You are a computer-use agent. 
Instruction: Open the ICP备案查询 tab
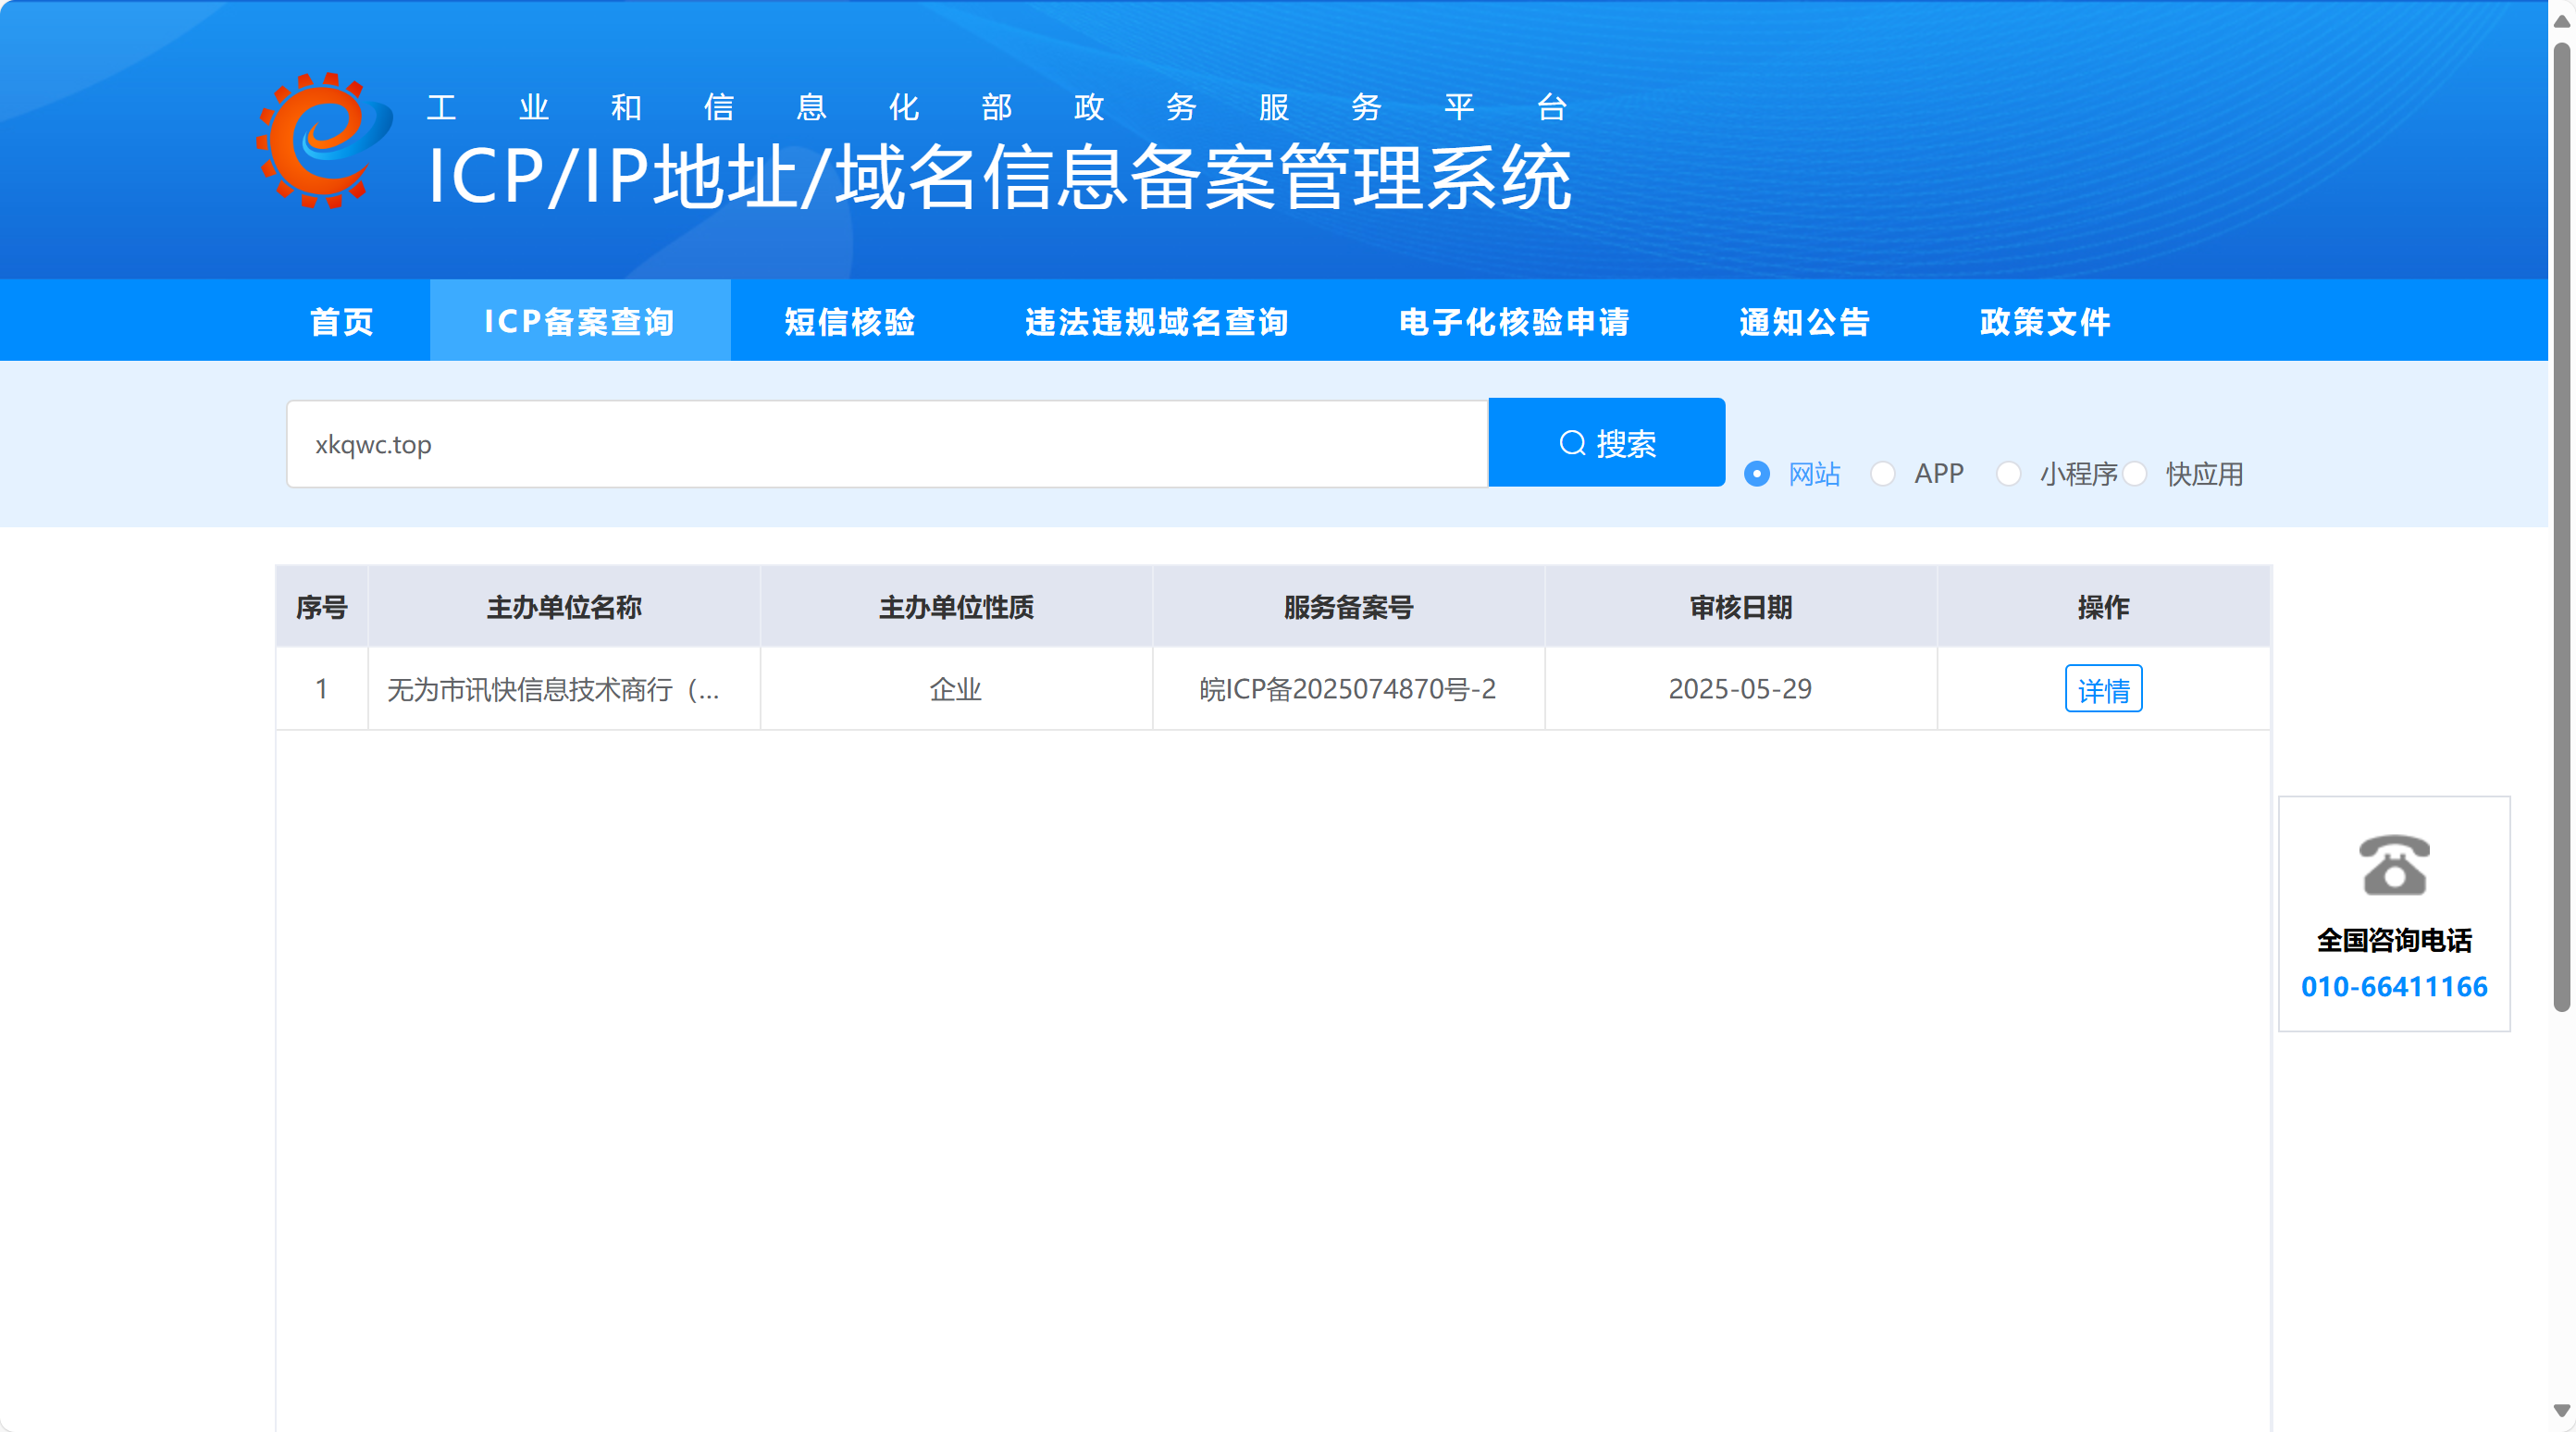580,322
